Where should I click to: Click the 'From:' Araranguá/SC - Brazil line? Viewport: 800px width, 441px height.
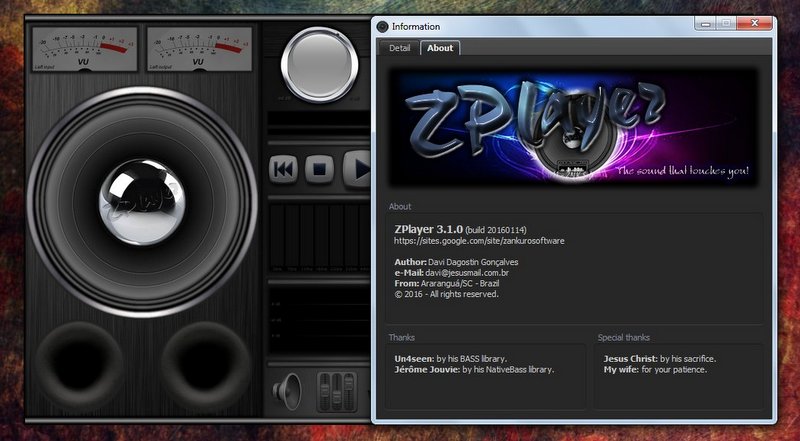(x=447, y=283)
